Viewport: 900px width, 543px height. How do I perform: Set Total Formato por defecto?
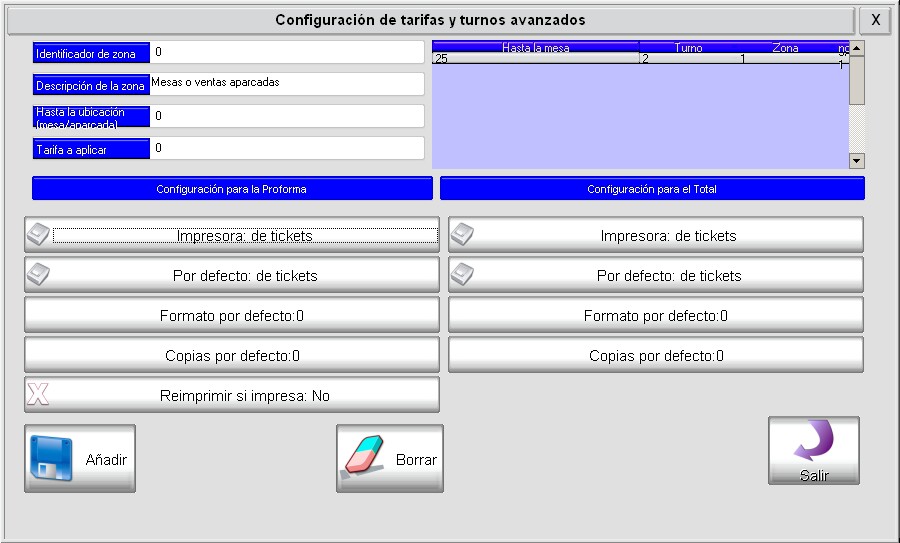[x=656, y=315]
